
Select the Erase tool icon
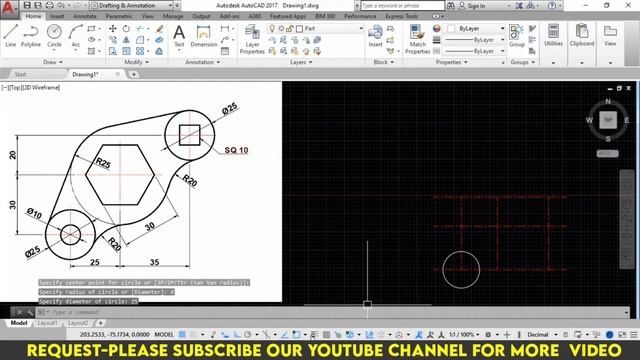[x=160, y=29]
